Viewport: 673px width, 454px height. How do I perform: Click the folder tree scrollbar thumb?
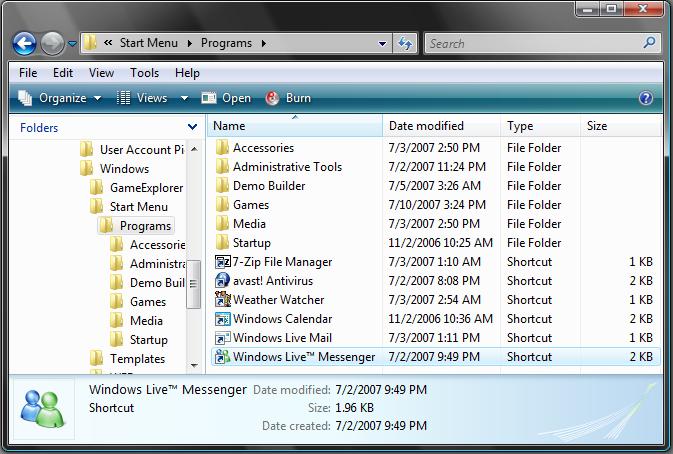click(194, 284)
